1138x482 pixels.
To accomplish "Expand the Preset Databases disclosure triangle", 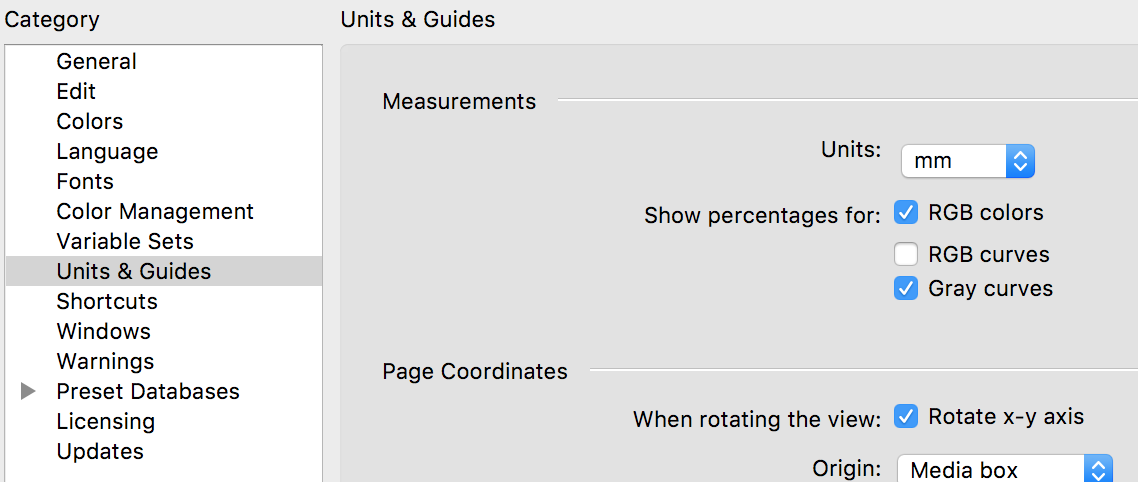I will (28, 391).
